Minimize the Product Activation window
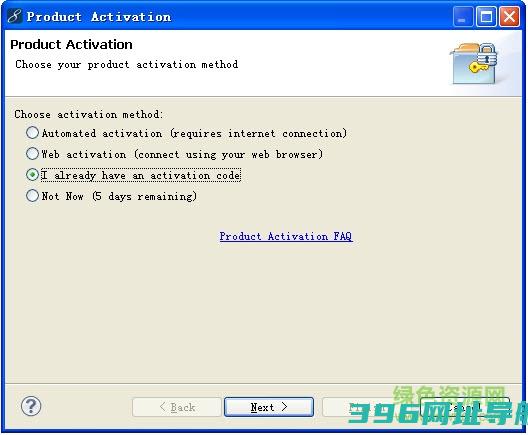Viewport: 528px width, 435px height. [463, 16]
